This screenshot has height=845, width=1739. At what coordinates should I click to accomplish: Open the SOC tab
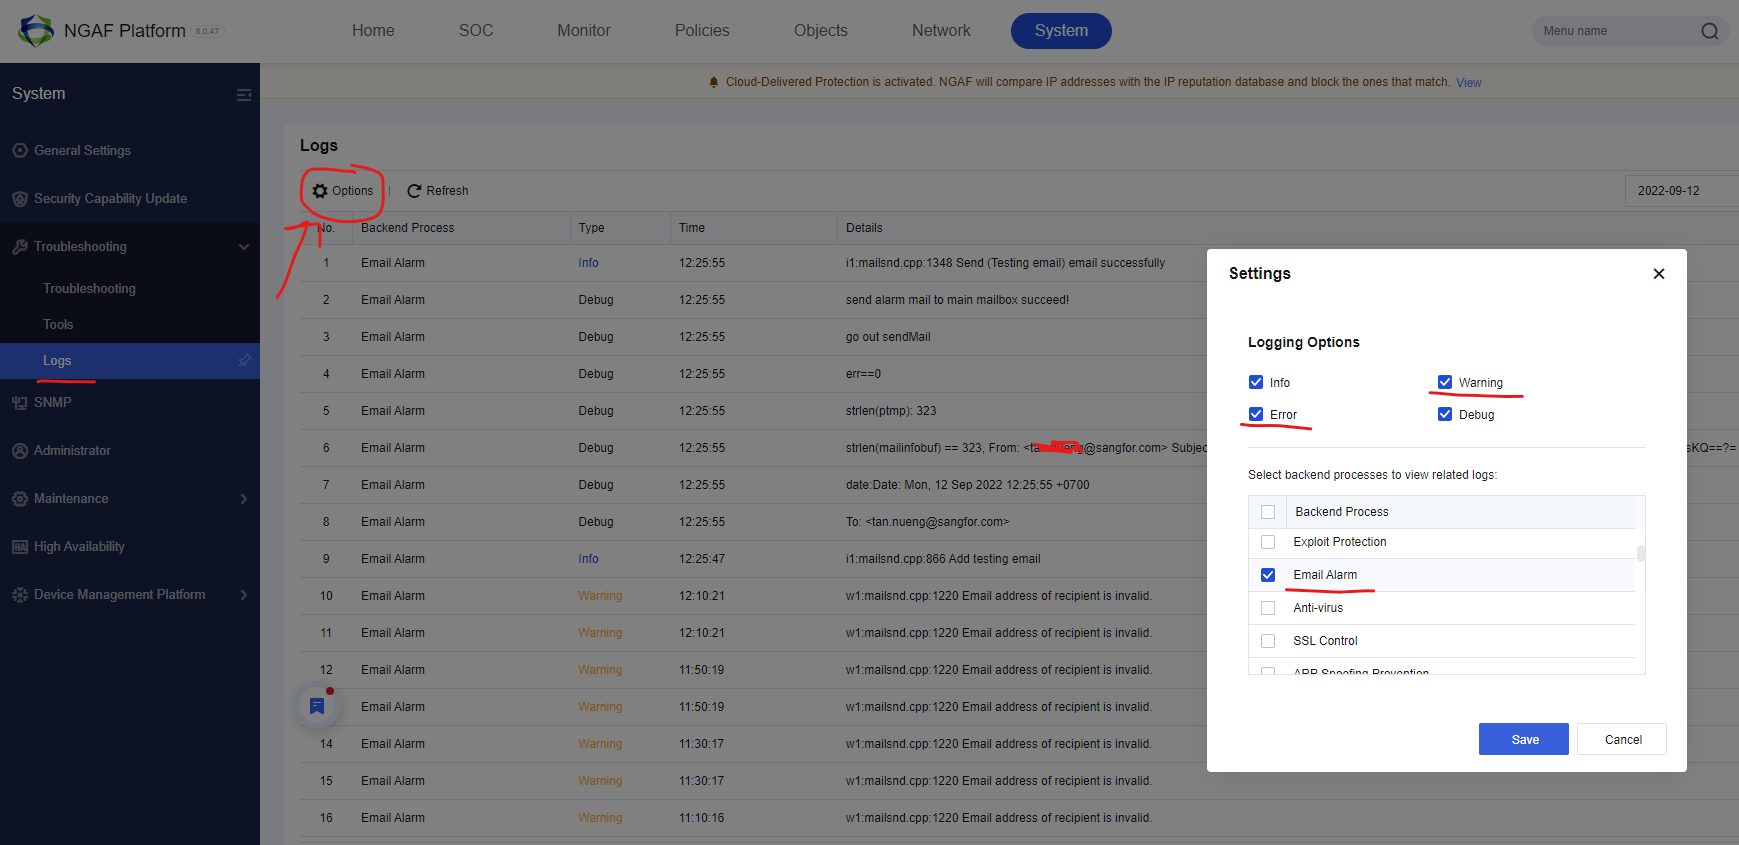point(476,31)
